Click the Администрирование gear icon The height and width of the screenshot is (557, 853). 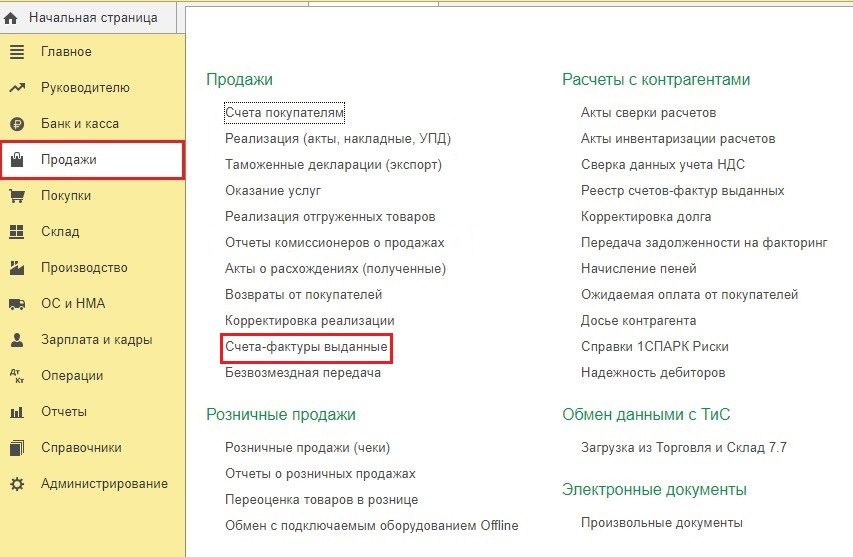click(17, 484)
